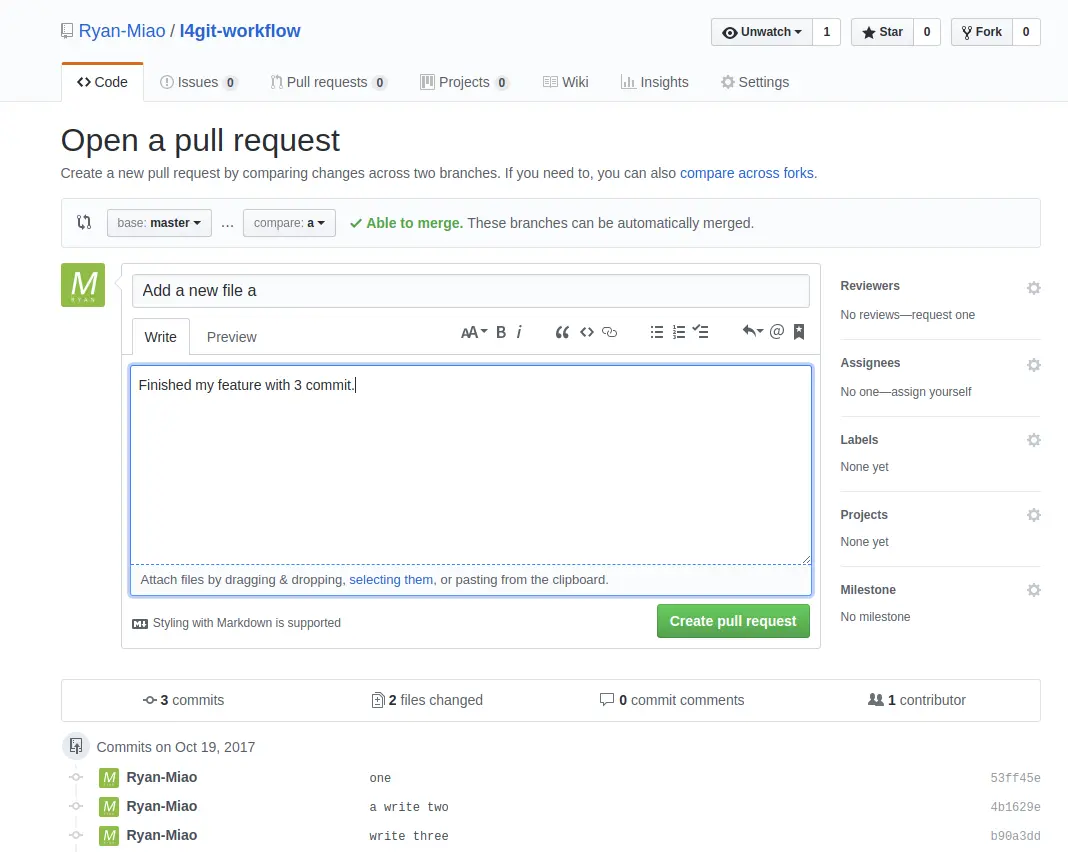Open the Milestone gear settings

[x=1033, y=590]
